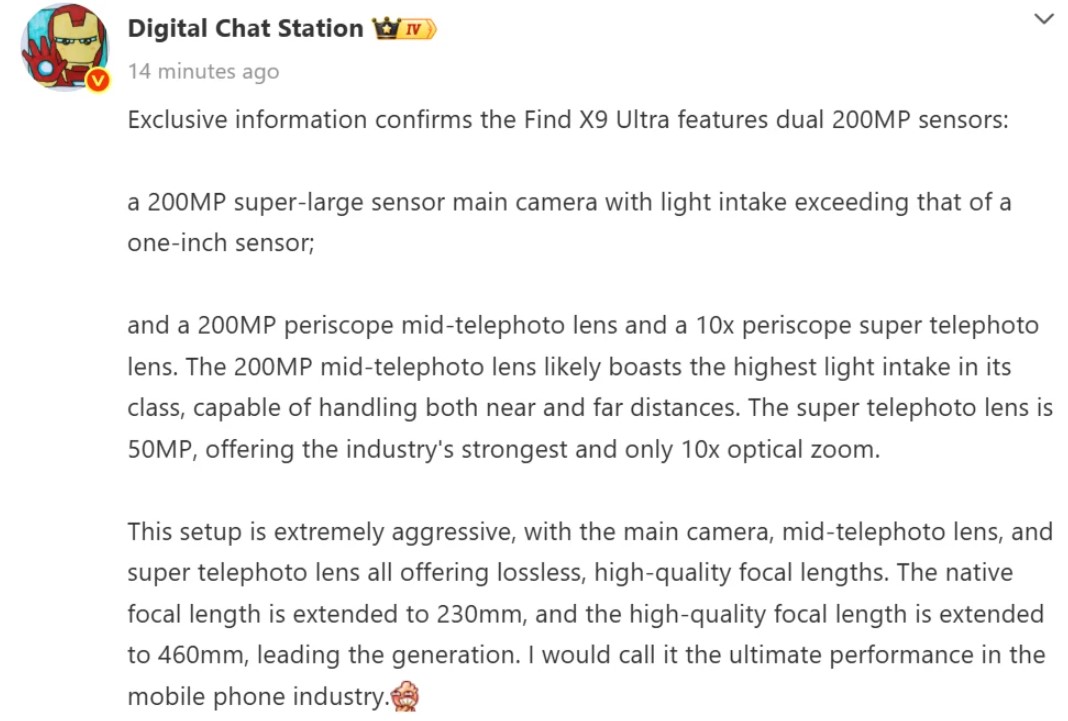
Task: Open the "14 minutes ago" timestamp
Action: click(203, 72)
